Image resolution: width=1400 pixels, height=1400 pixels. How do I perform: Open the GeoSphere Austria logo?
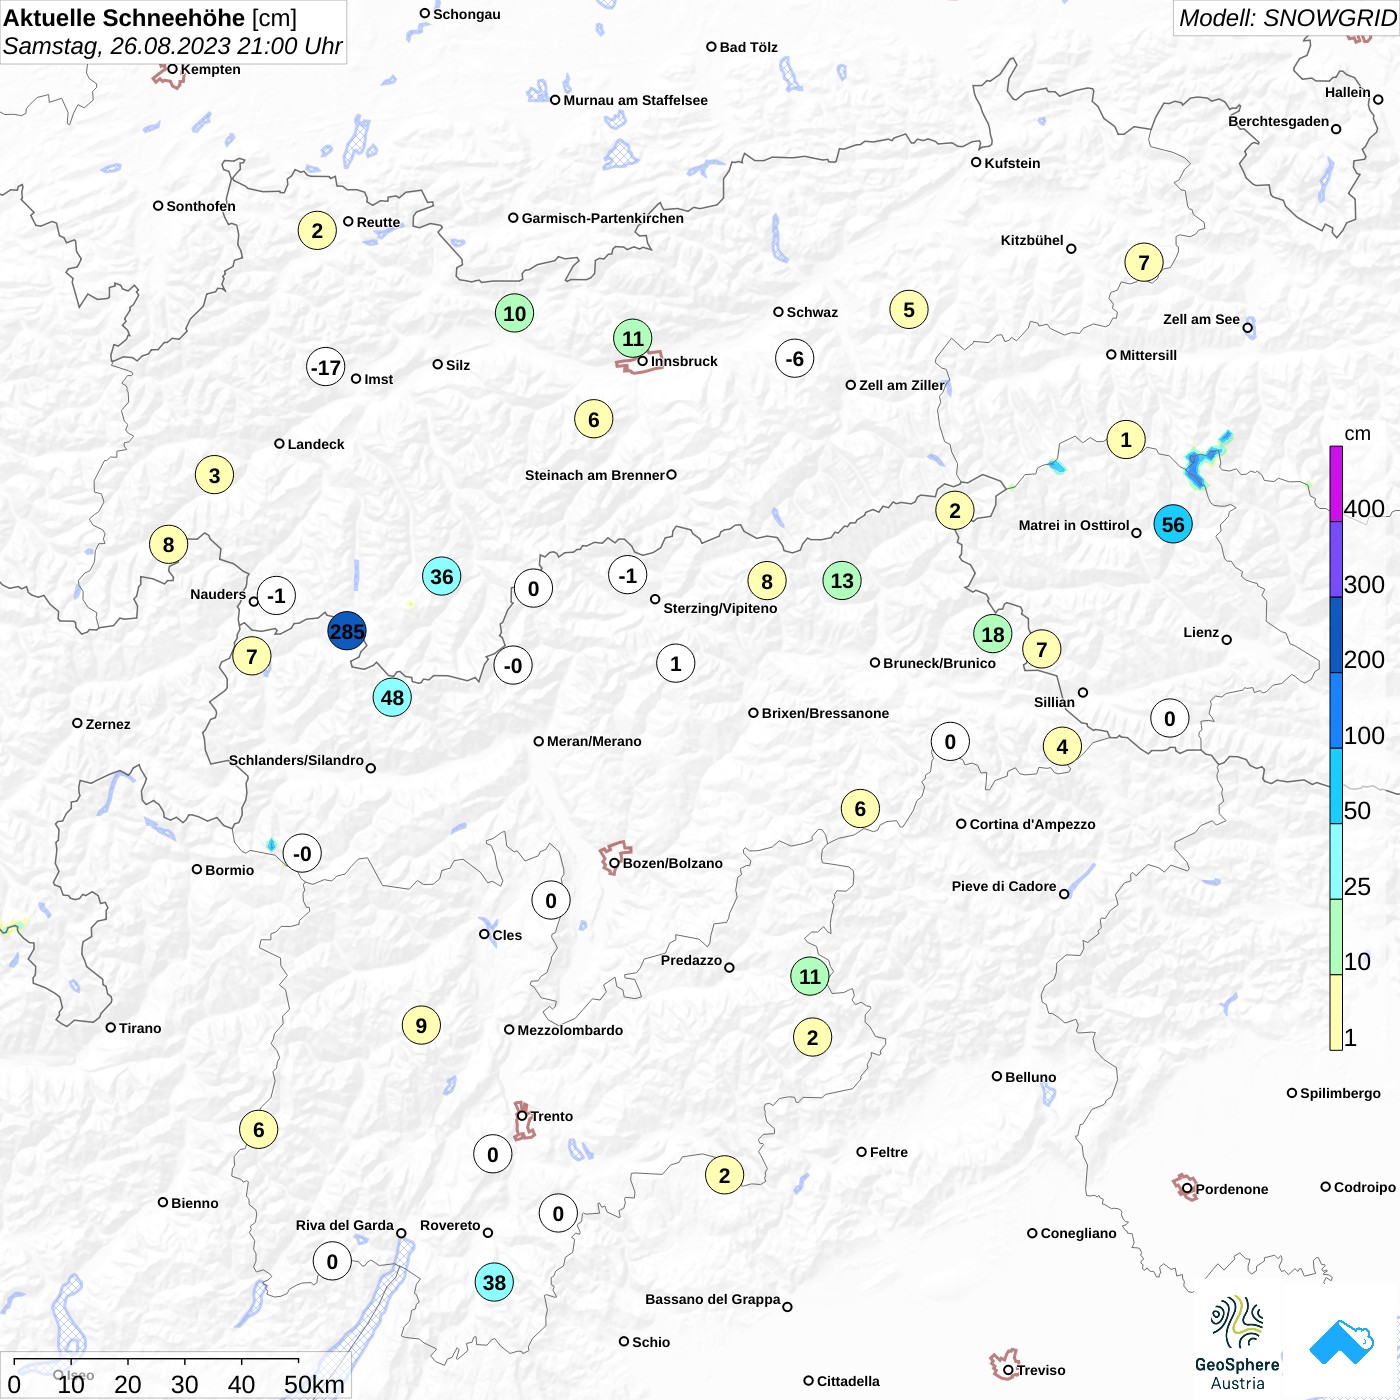(x=1237, y=1343)
